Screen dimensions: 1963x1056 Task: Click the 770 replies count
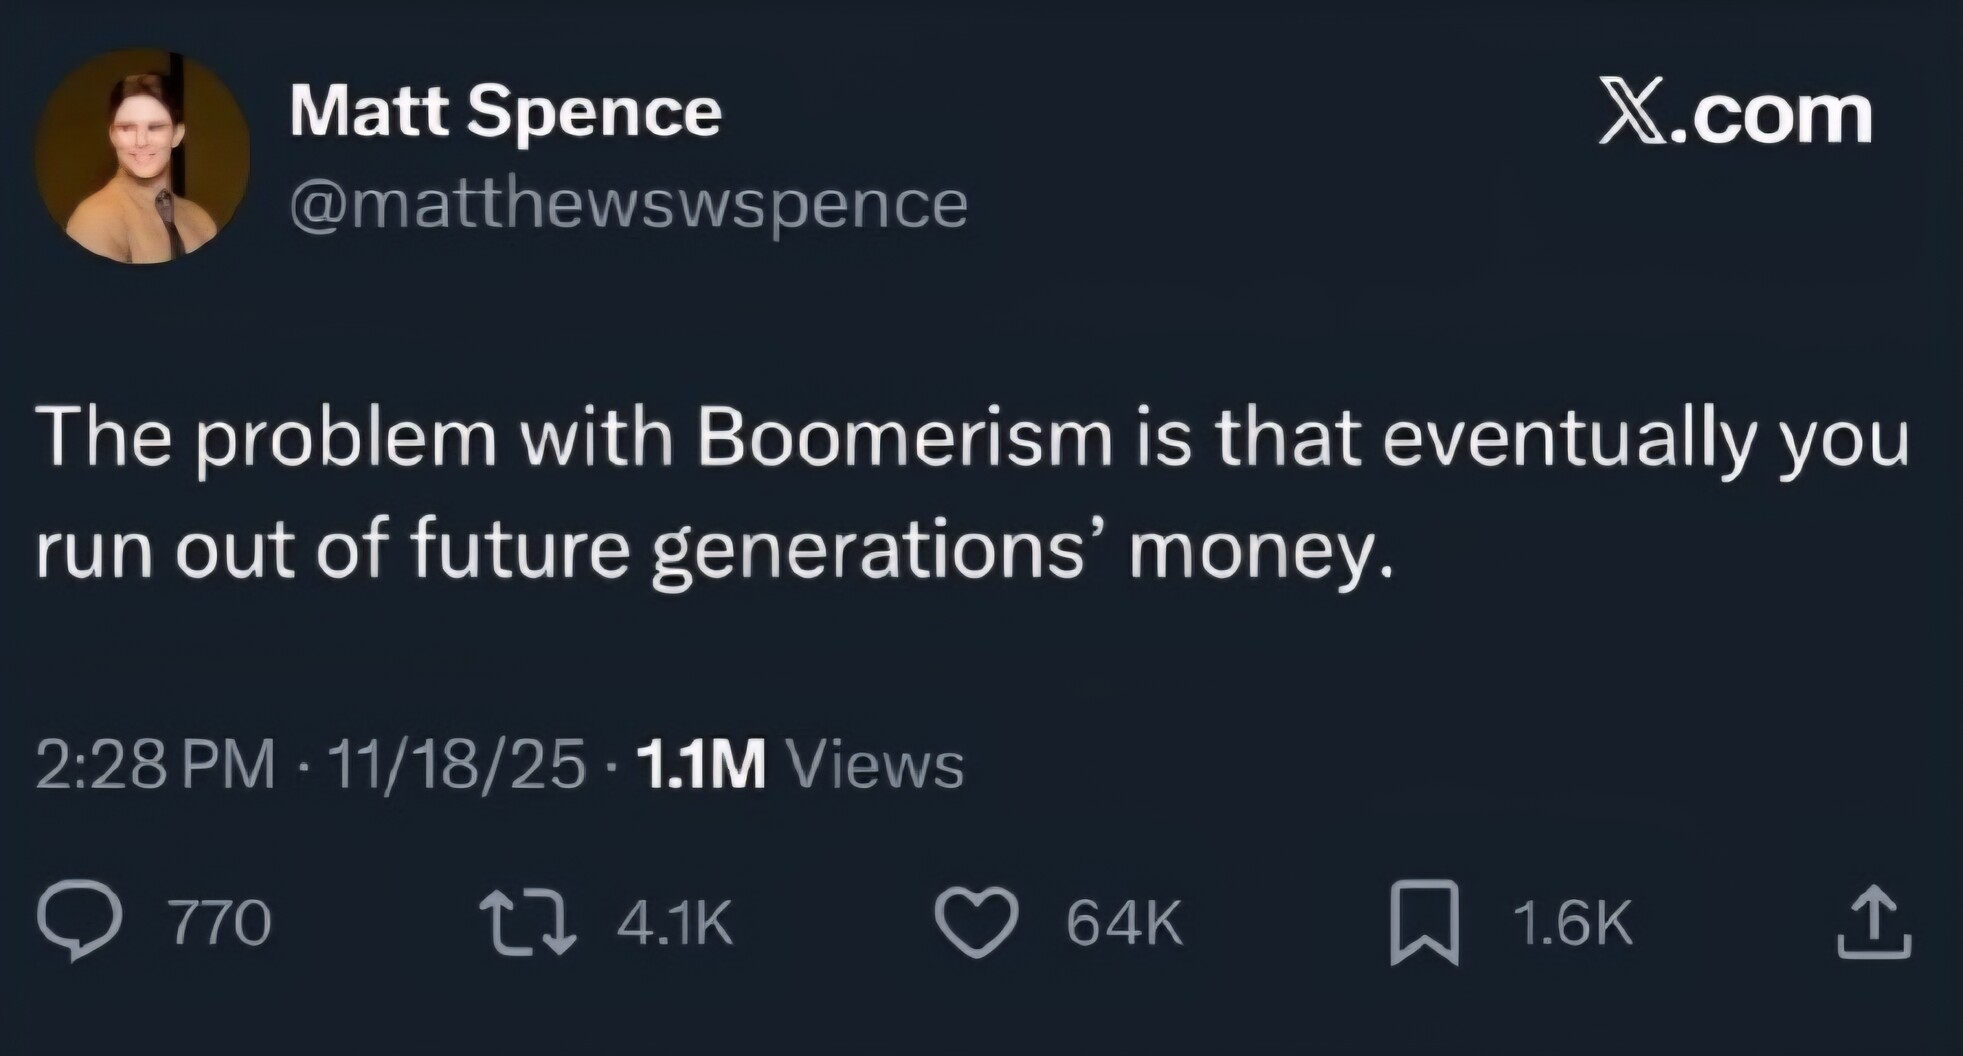tap(219, 922)
